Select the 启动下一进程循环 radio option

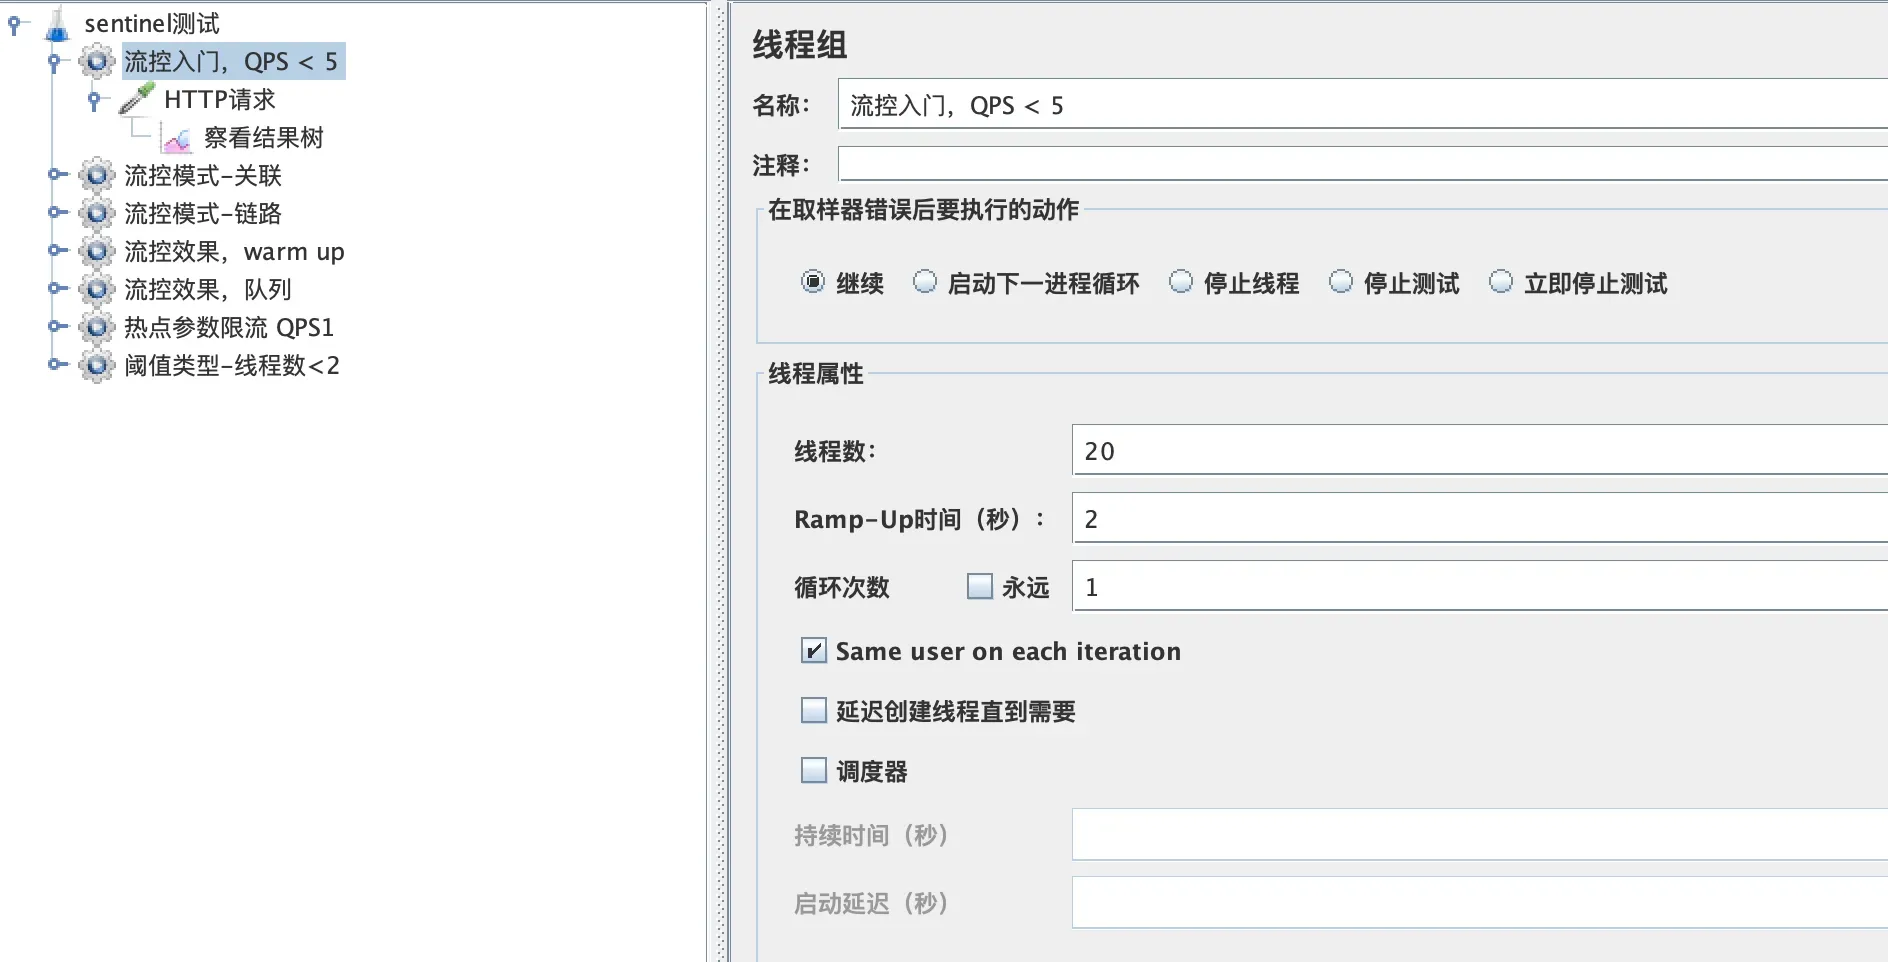coord(925,282)
